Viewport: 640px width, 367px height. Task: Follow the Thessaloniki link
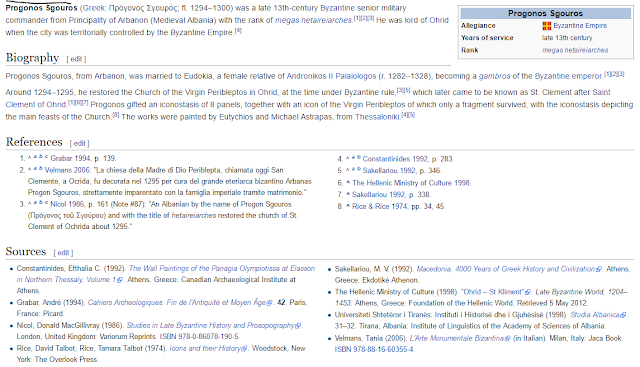click(377, 117)
